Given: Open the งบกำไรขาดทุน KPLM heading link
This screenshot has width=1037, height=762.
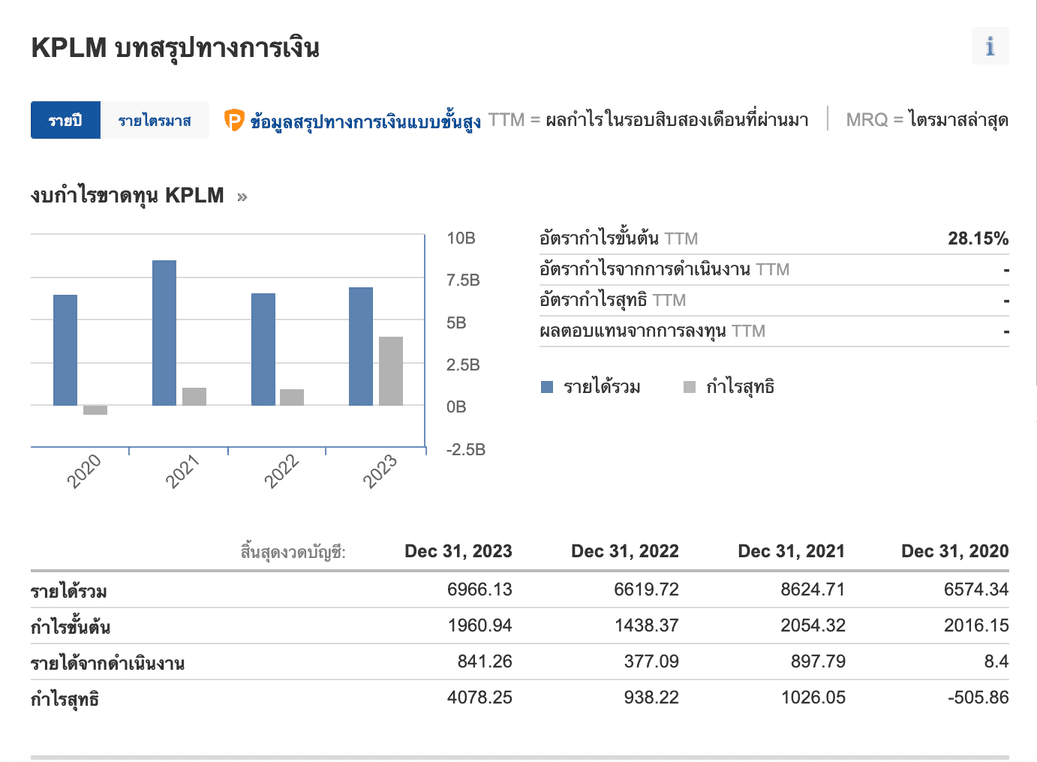Looking at the screenshot, I should tap(127, 196).
